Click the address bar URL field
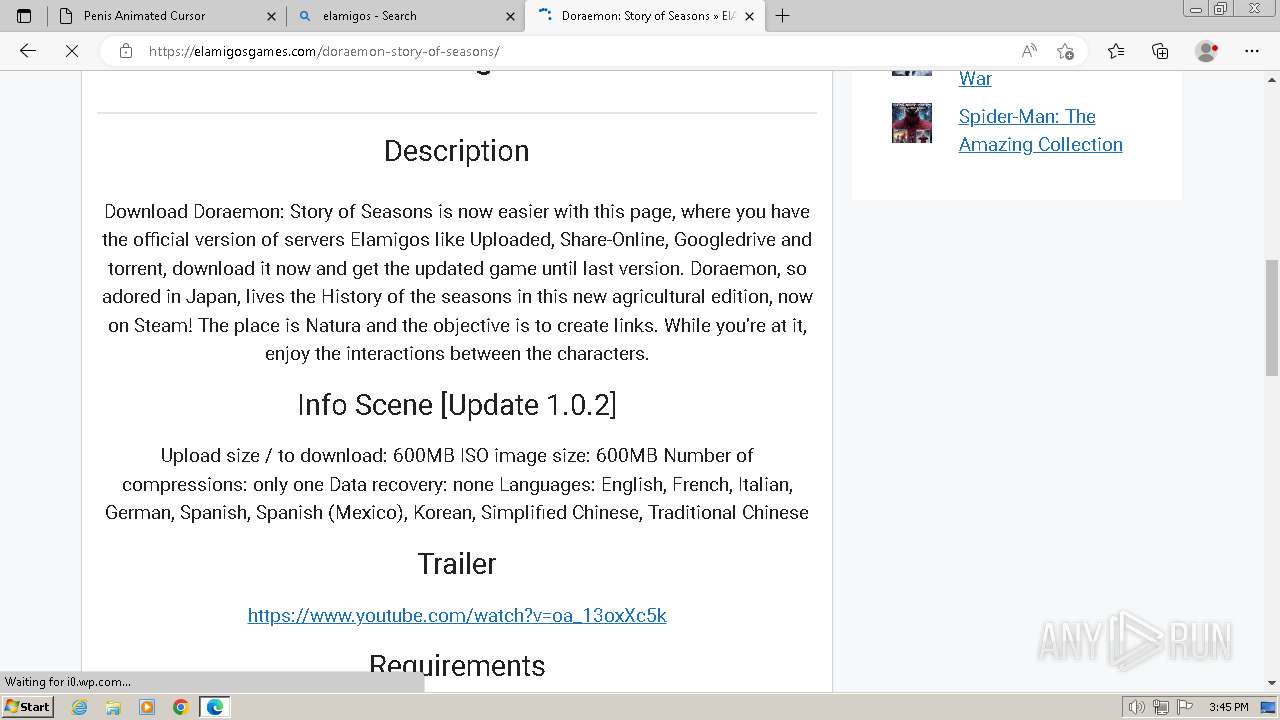1280x720 pixels. point(575,51)
